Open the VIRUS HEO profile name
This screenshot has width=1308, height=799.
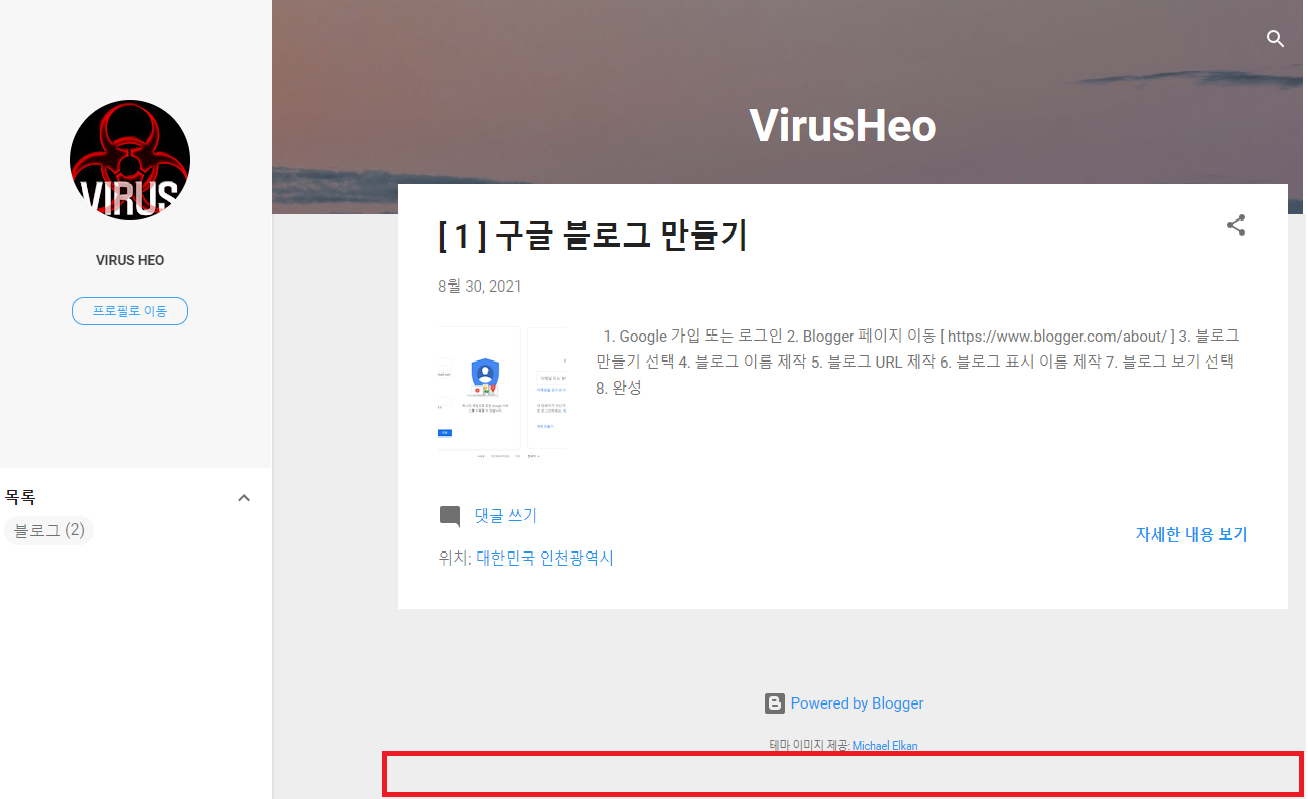(x=130, y=260)
